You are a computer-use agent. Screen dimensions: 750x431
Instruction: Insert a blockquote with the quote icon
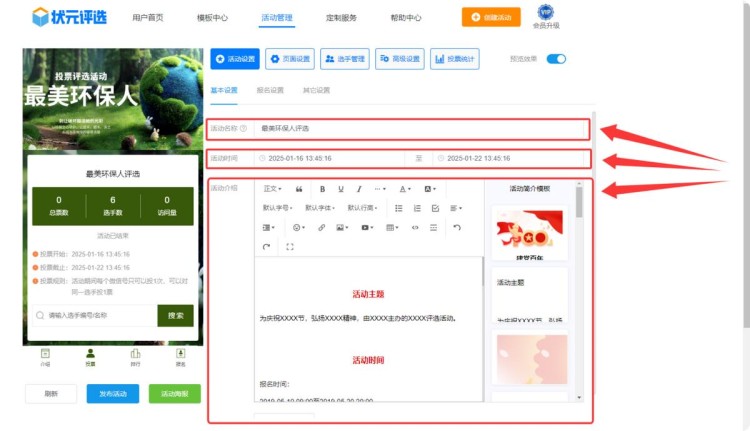pyautogui.click(x=299, y=189)
